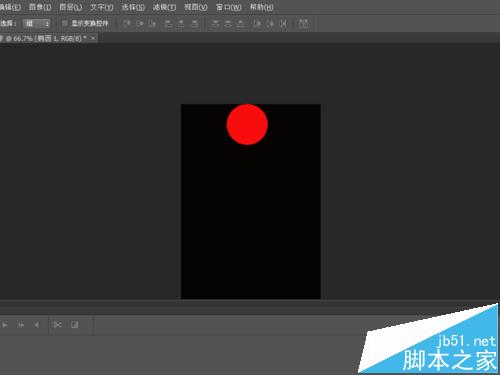Expand the auto-select 选择 group/layer dropdown
This screenshot has width=500, height=375.
point(37,23)
